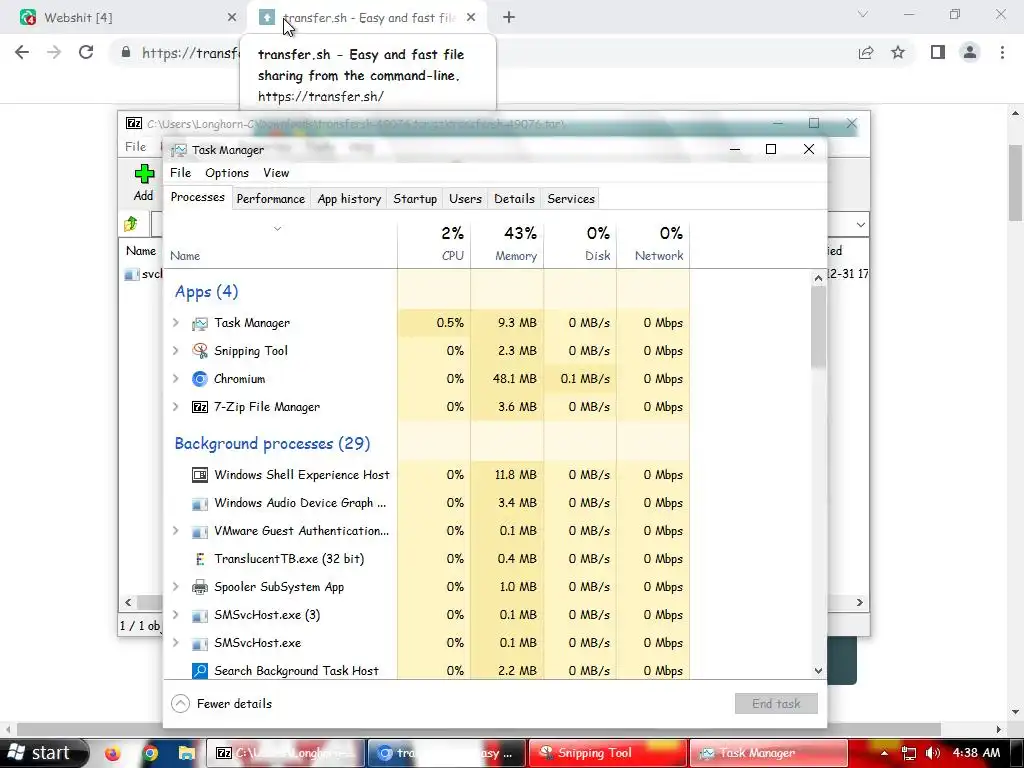Open the Services tab
This screenshot has height=768, width=1024.
[x=571, y=199]
